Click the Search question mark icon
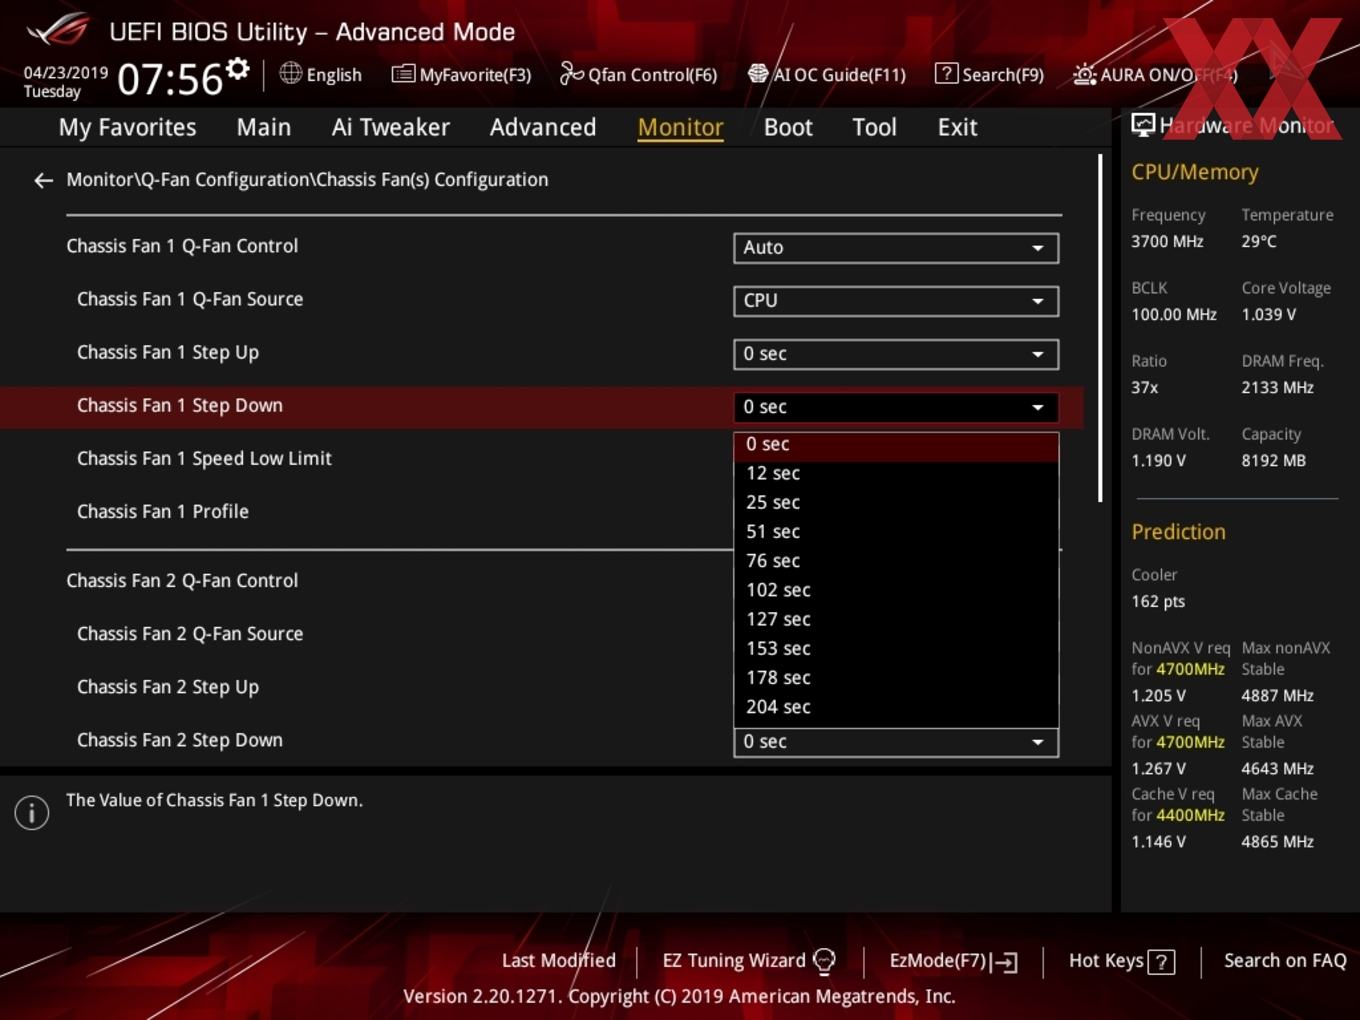 point(946,73)
